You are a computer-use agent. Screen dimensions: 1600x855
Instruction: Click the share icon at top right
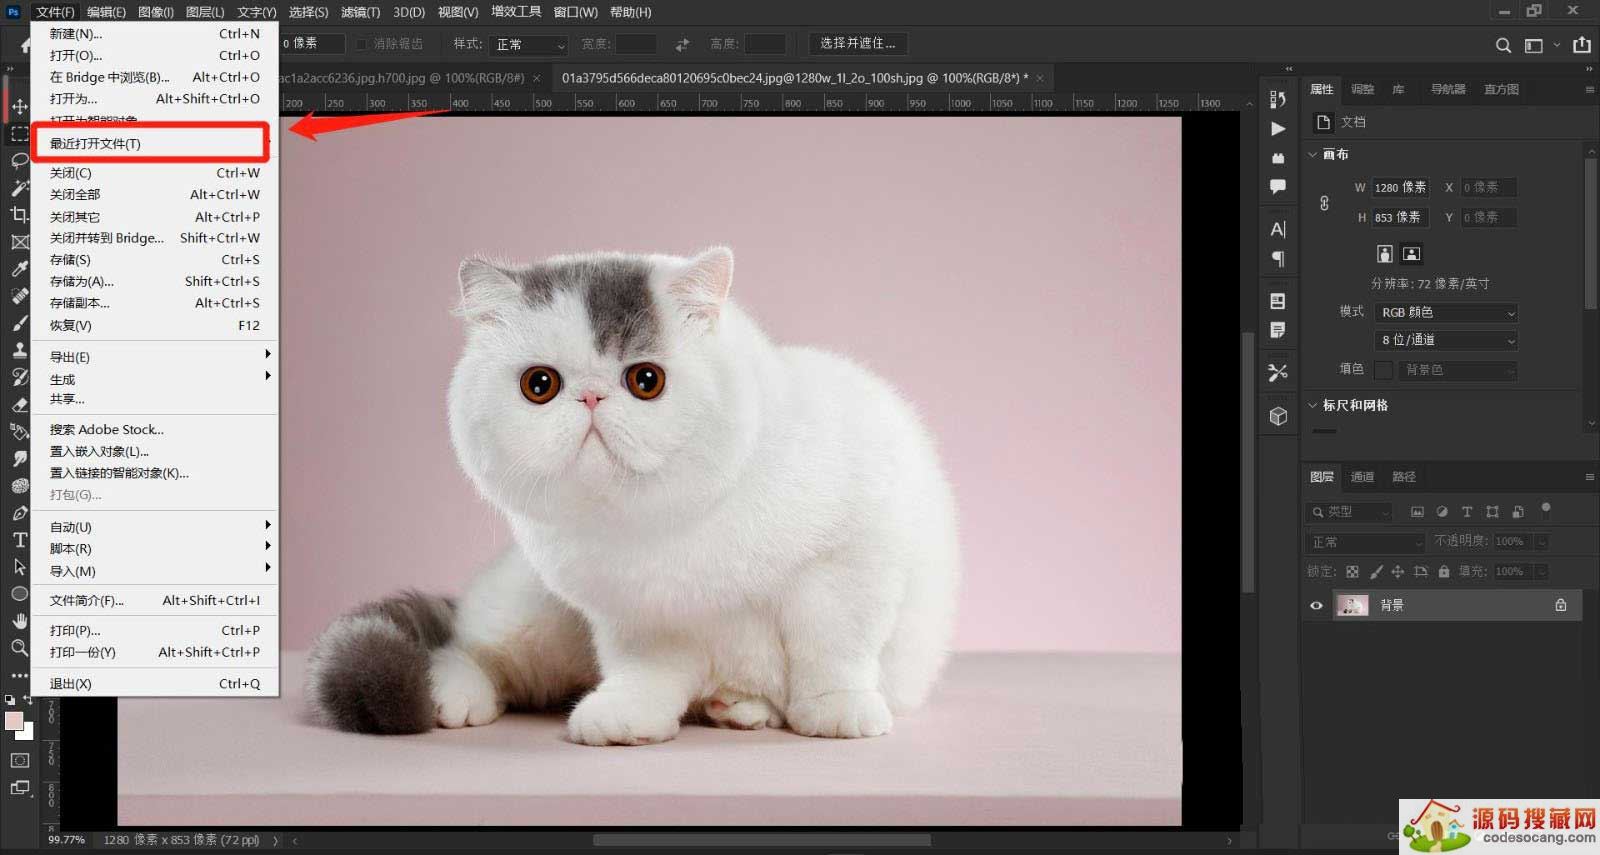(1581, 45)
